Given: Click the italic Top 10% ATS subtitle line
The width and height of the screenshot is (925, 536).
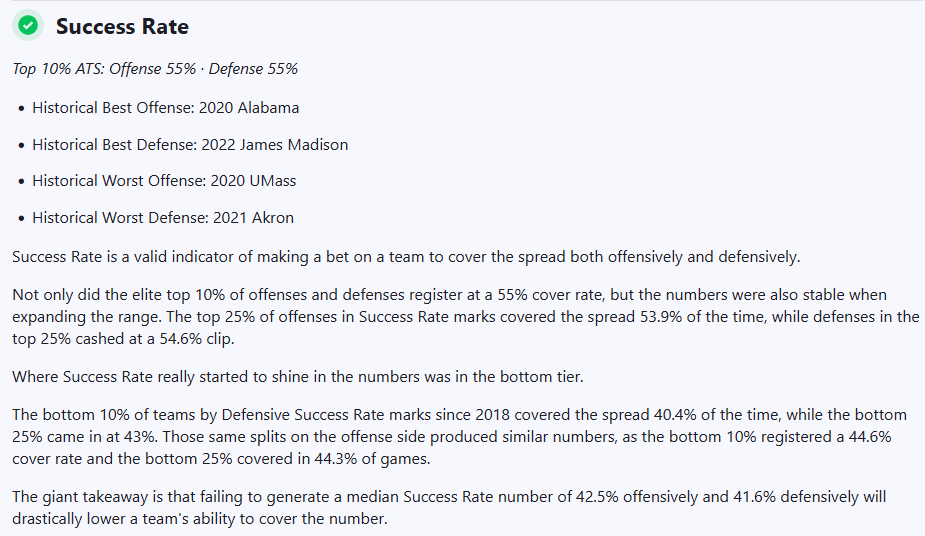Looking at the screenshot, I should click(155, 69).
